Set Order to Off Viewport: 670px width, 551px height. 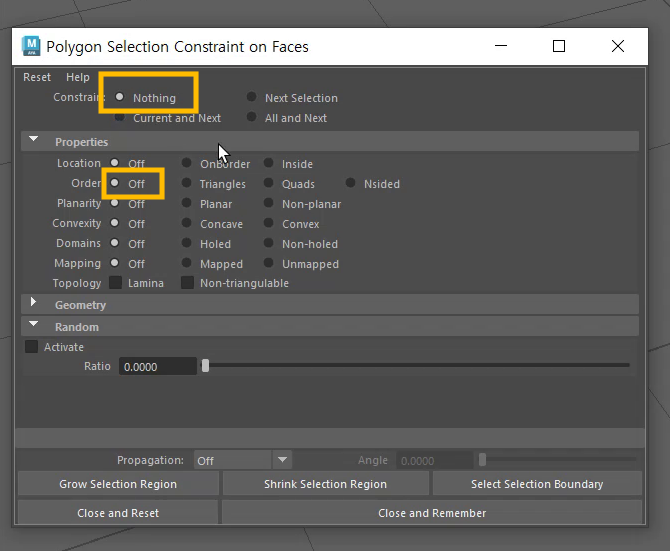(114, 183)
